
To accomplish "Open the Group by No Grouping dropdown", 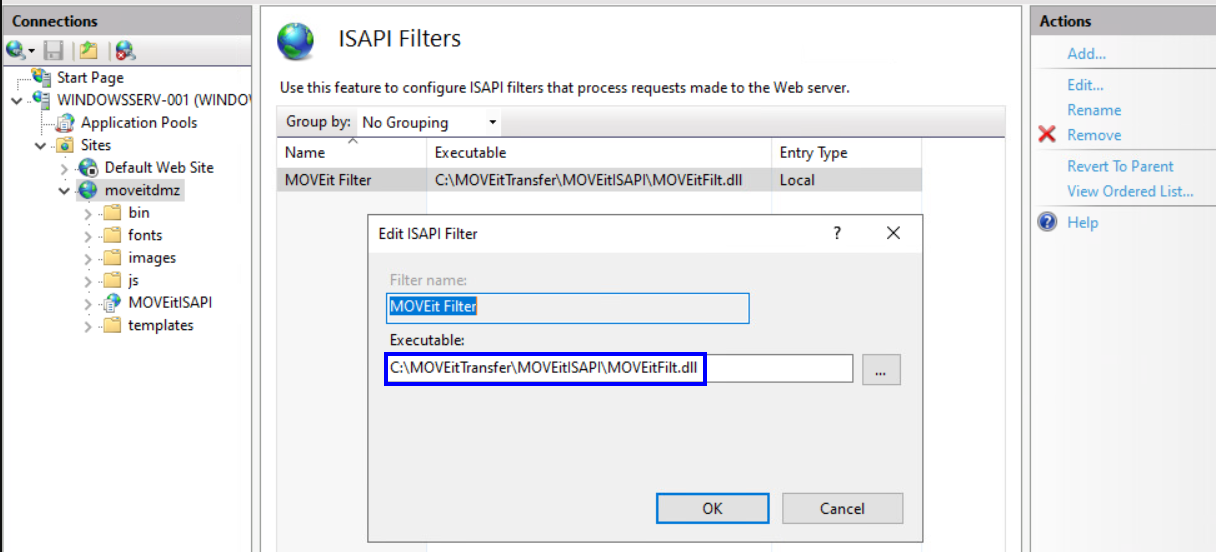I will 429,122.
